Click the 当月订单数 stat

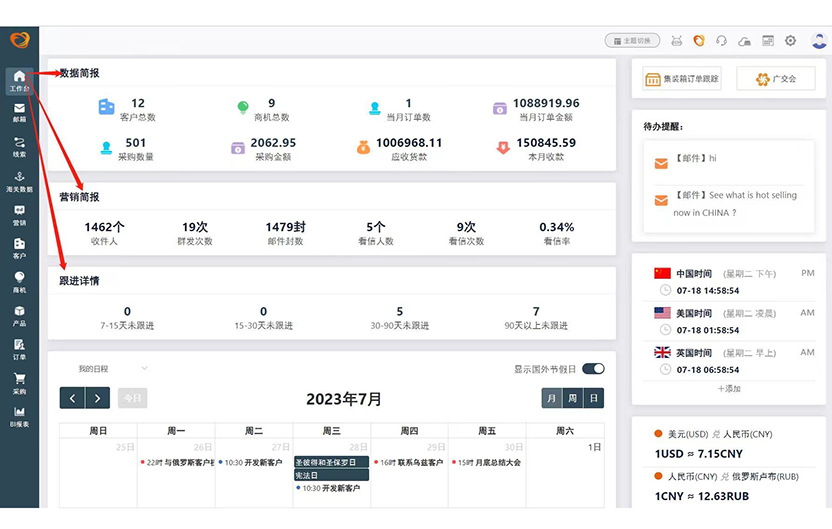click(x=399, y=109)
